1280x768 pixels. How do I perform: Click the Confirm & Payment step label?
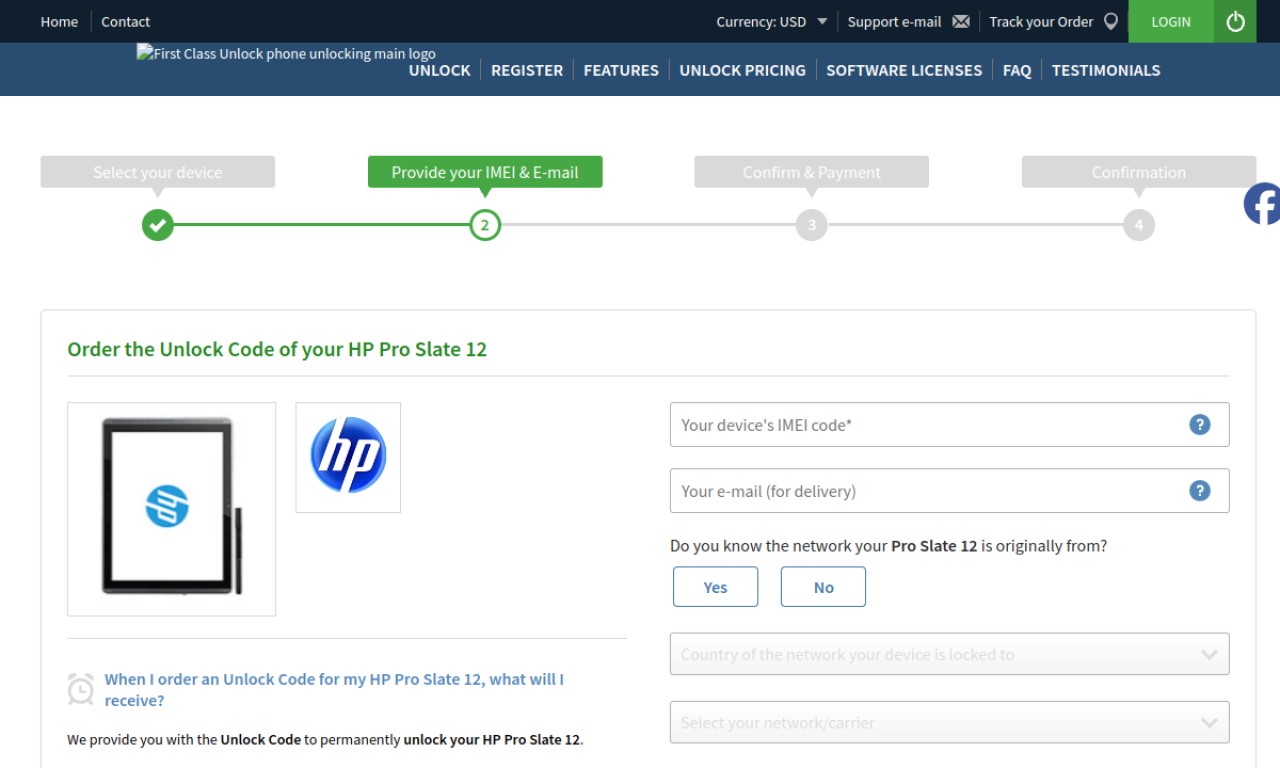pyautogui.click(x=812, y=172)
